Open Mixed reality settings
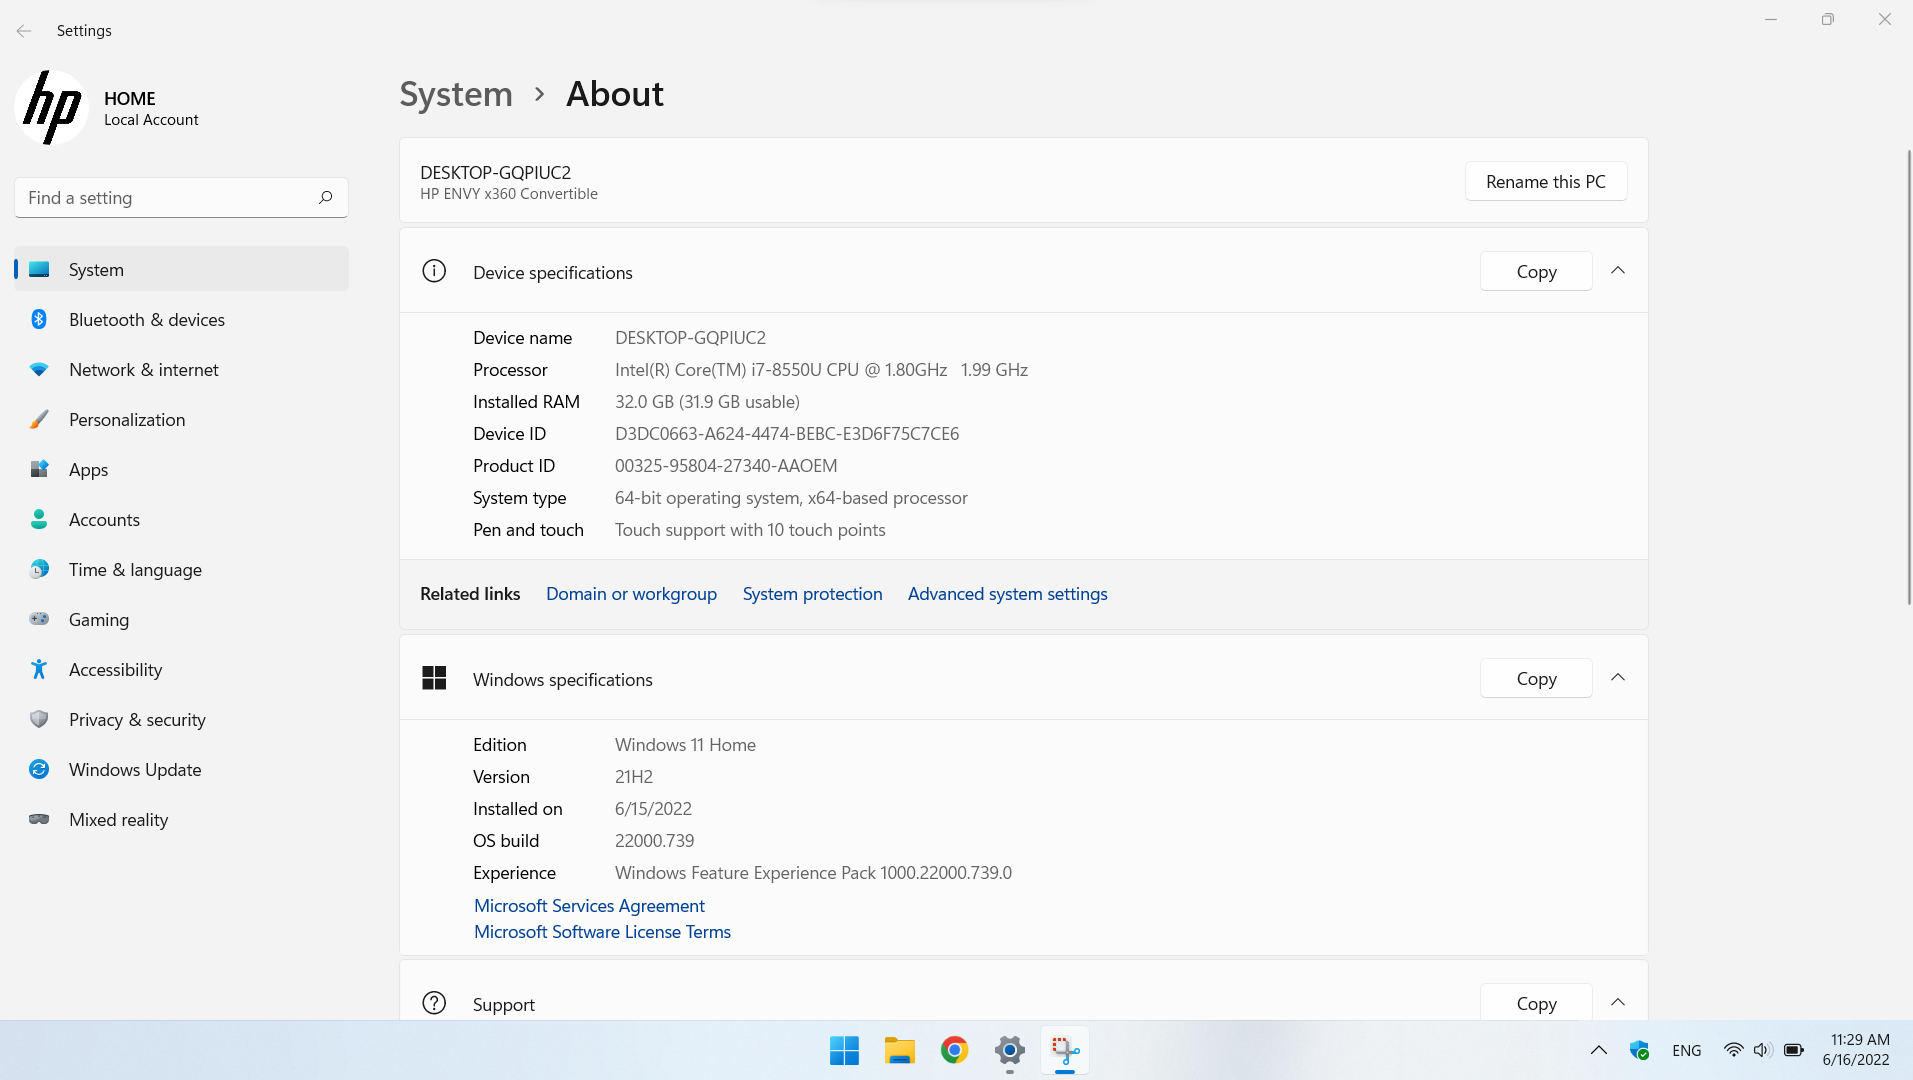This screenshot has height=1080, width=1913. [182, 819]
